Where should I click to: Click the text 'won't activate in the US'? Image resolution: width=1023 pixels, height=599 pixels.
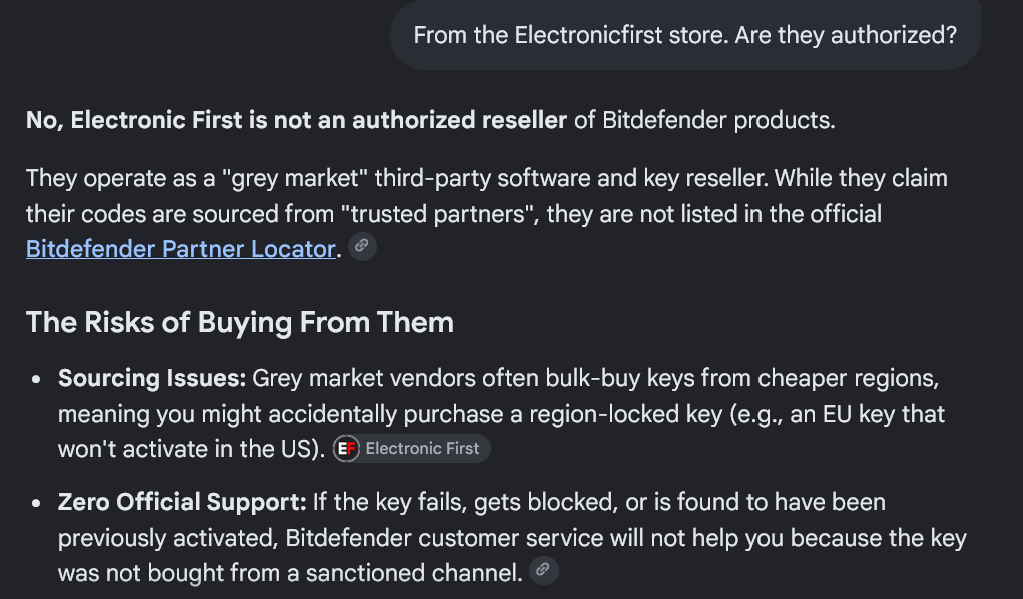pyautogui.click(x=187, y=450)
